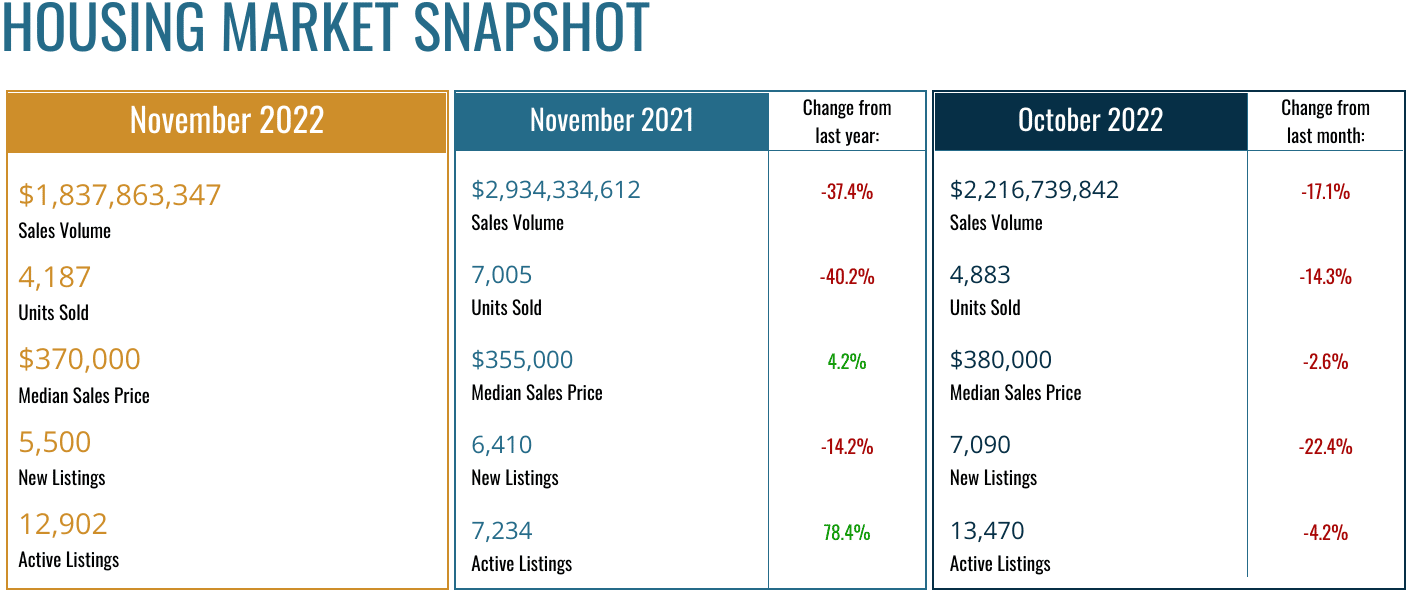The width and height of the screenshot is (1413, 591).
Task: Click November 2021 units sold 7,005
Action: [502, 275]
